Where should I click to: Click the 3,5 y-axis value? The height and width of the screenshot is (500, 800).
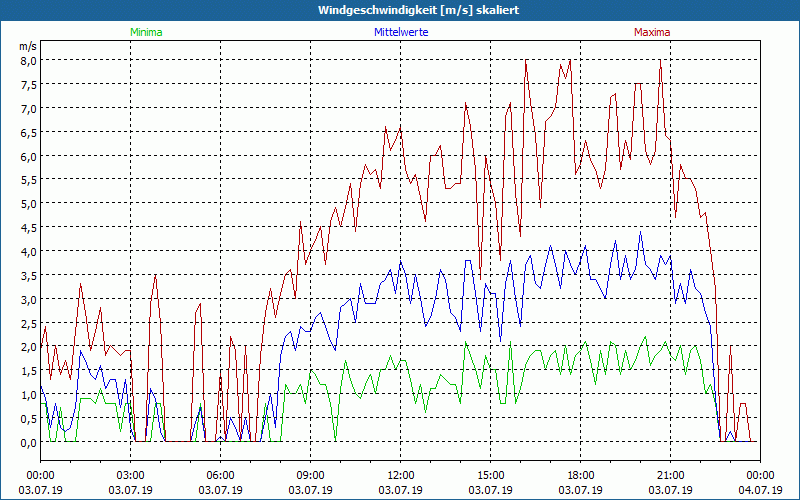coord(28,276)
